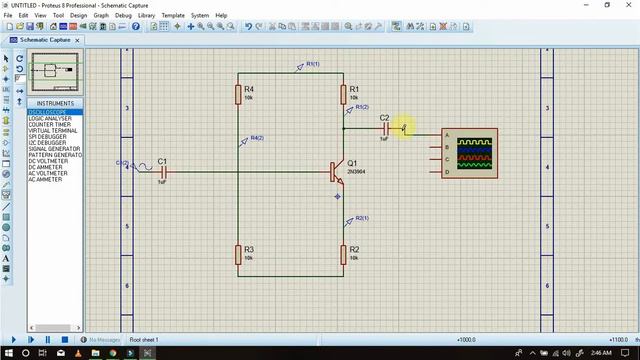Select the arrow Selection mode tool

tap(6, 59)
